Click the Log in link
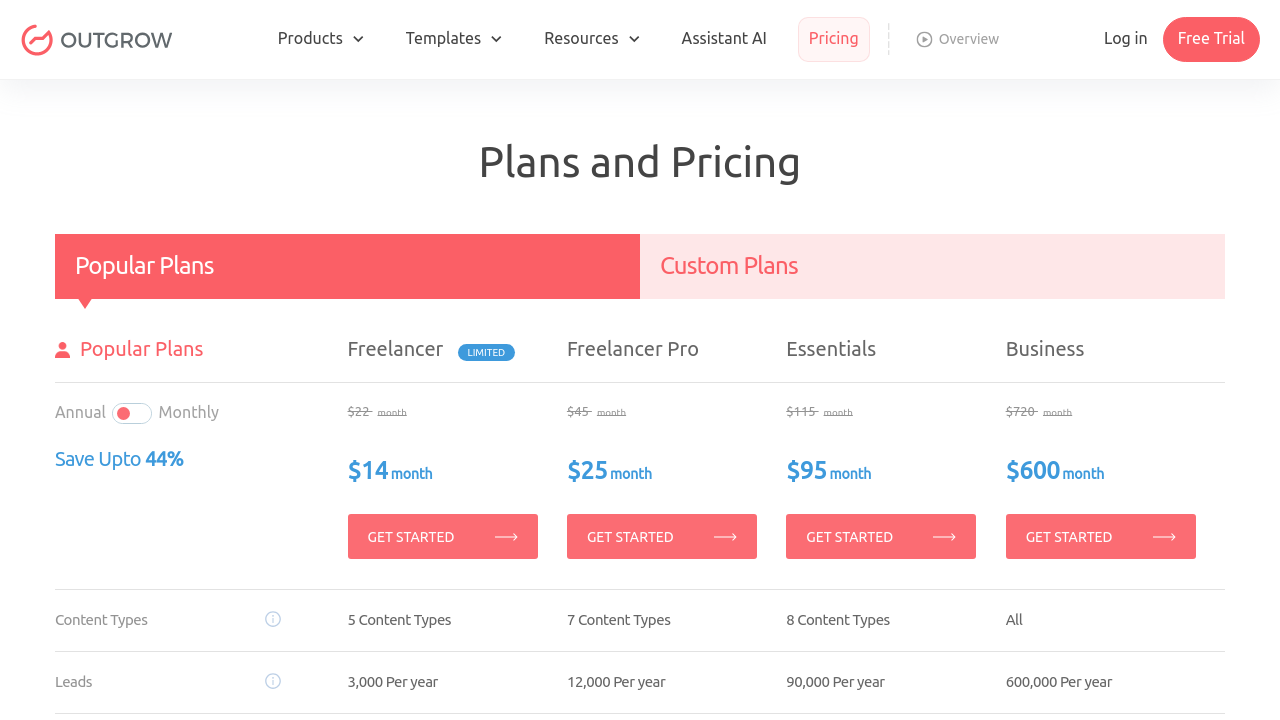 point(1125,39)
